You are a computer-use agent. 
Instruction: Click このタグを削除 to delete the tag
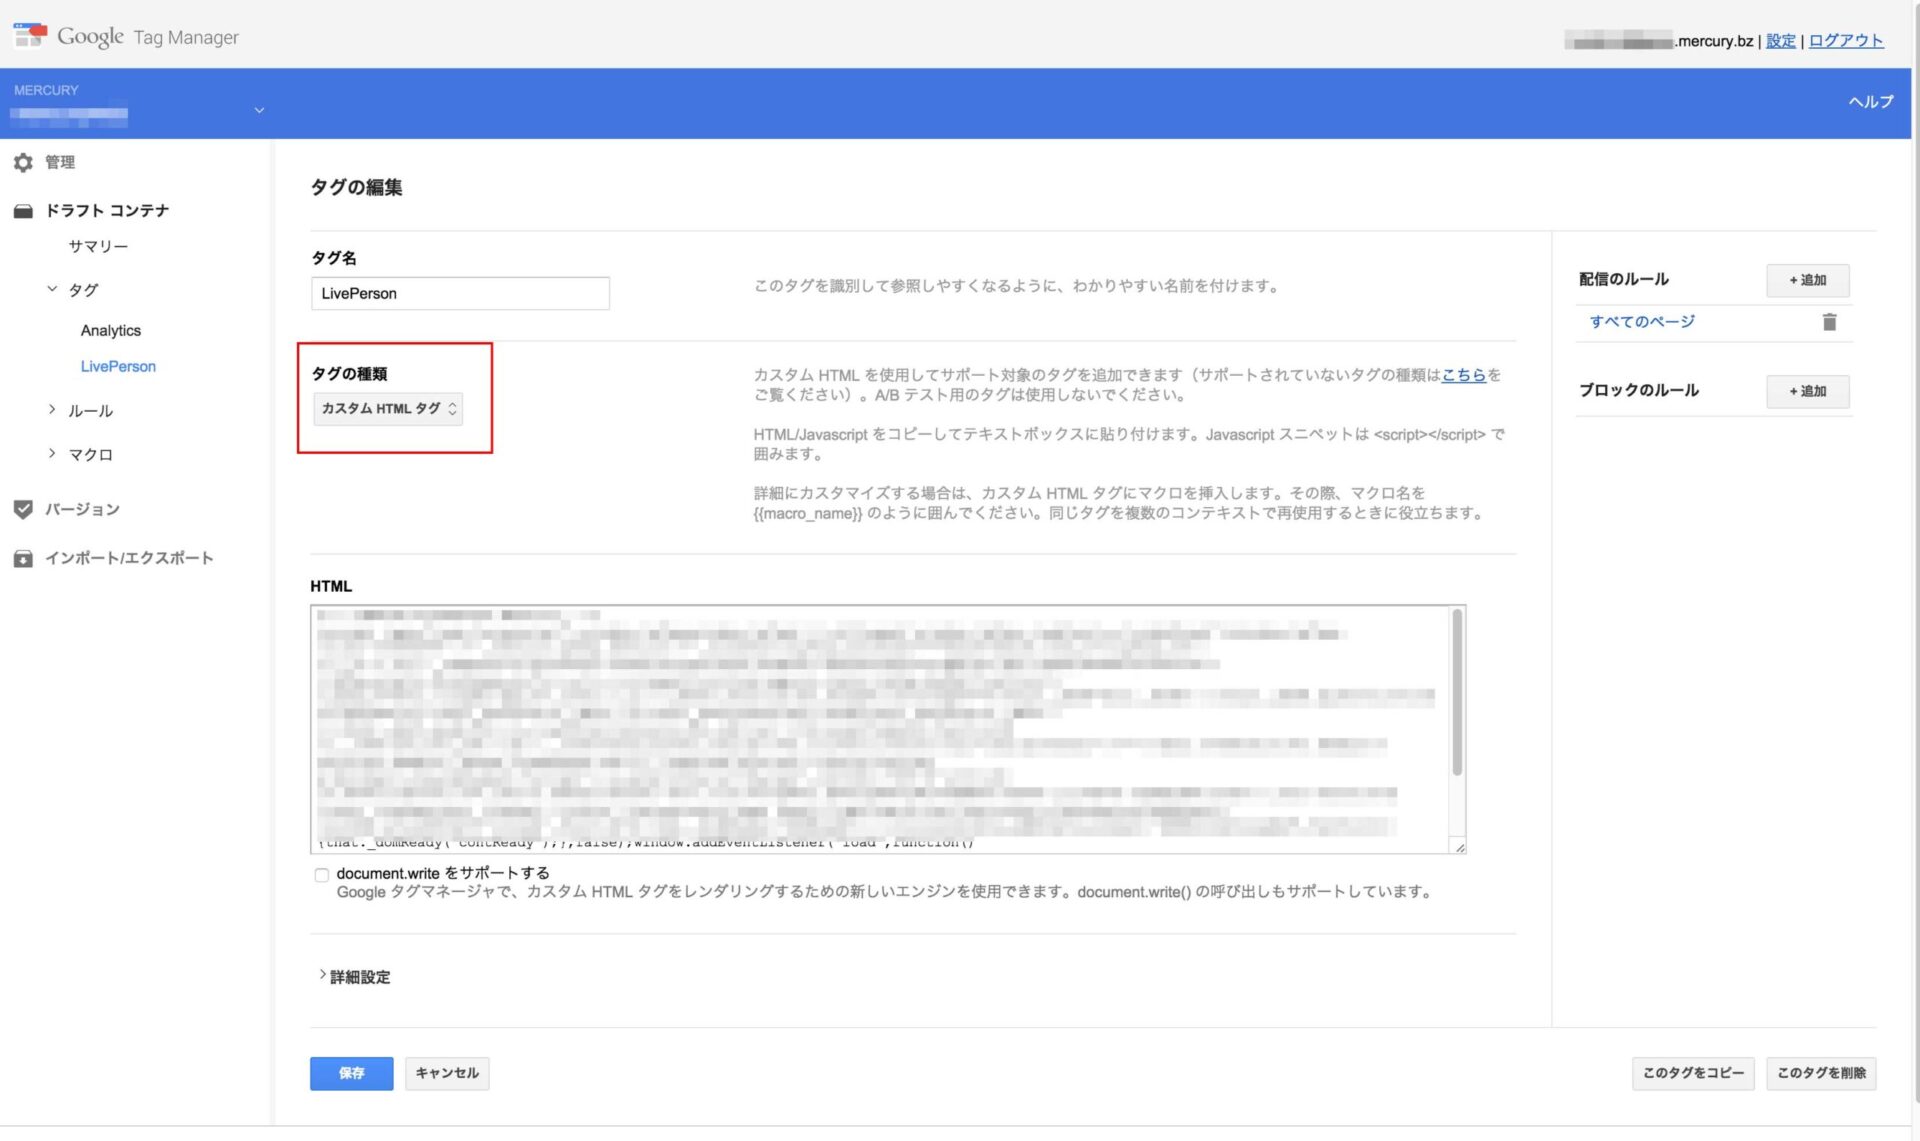coord(1822,1073)
